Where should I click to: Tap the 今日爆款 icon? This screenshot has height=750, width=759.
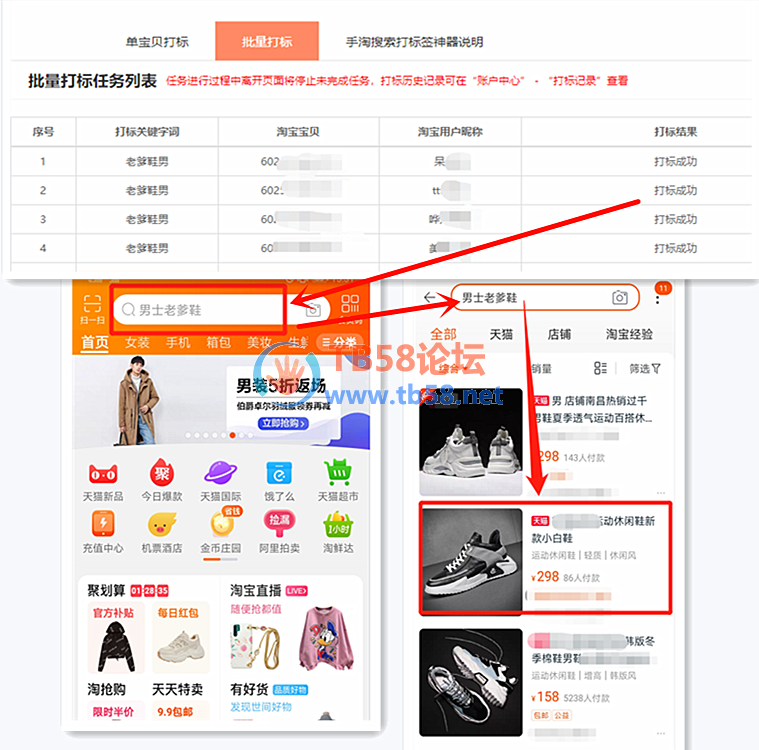[161, 474]
